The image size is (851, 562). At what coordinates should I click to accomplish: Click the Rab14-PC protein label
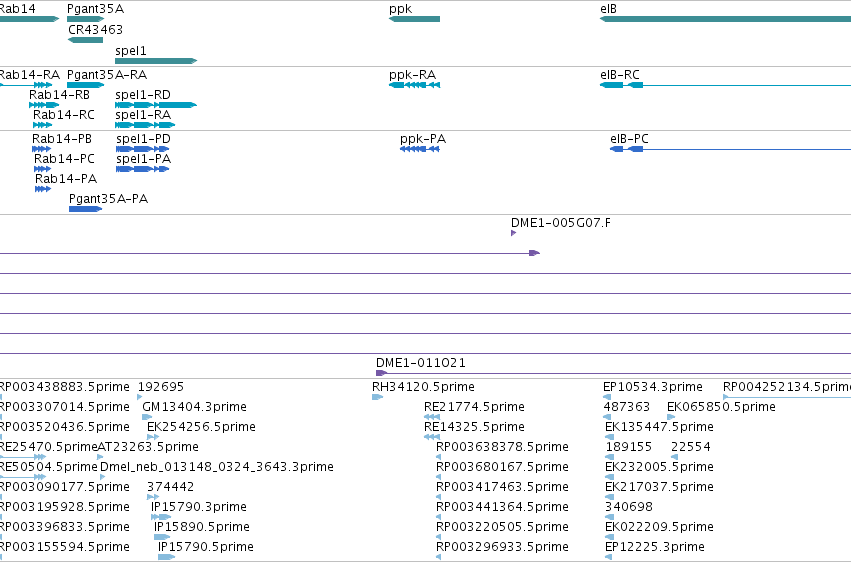64,158
